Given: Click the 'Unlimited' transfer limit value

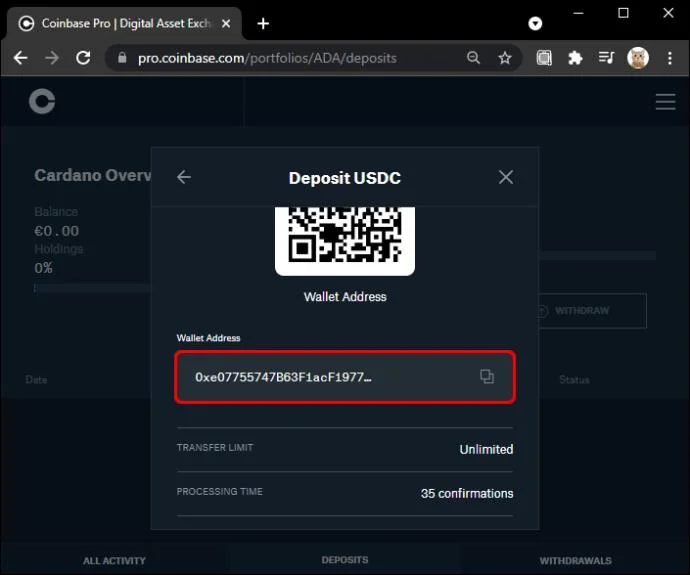Looking at the screenshot, I should [x=486, y=449].
